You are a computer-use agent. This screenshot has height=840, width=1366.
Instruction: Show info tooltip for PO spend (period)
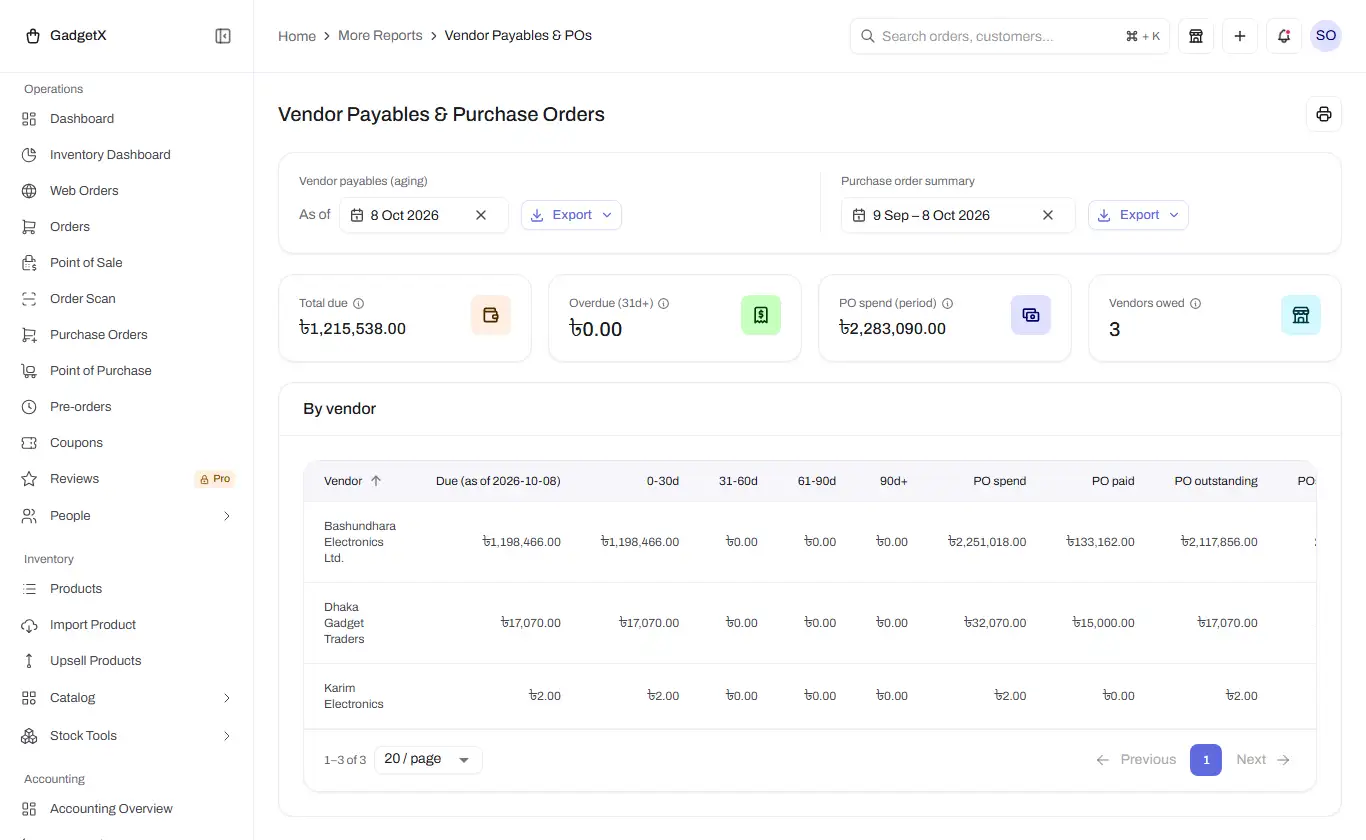point(948,303)
